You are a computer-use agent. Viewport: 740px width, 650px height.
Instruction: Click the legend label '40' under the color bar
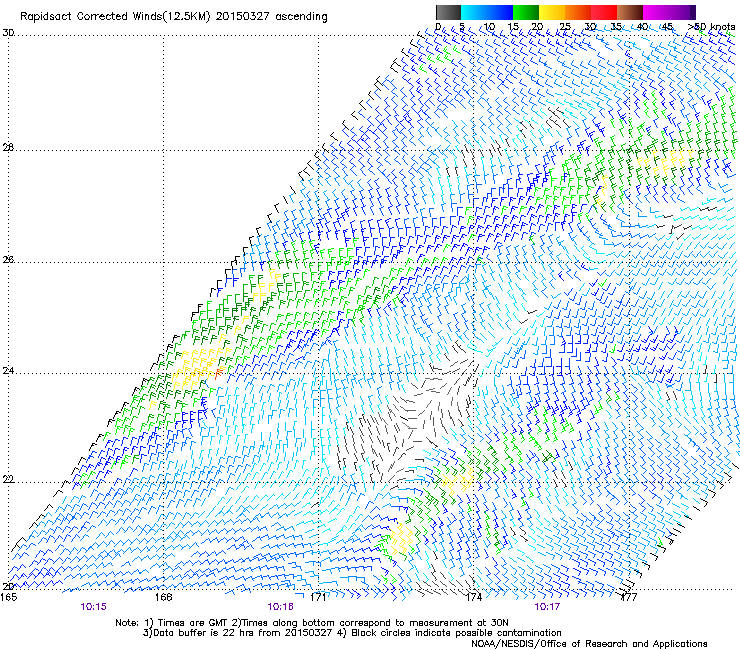[642, 27]
